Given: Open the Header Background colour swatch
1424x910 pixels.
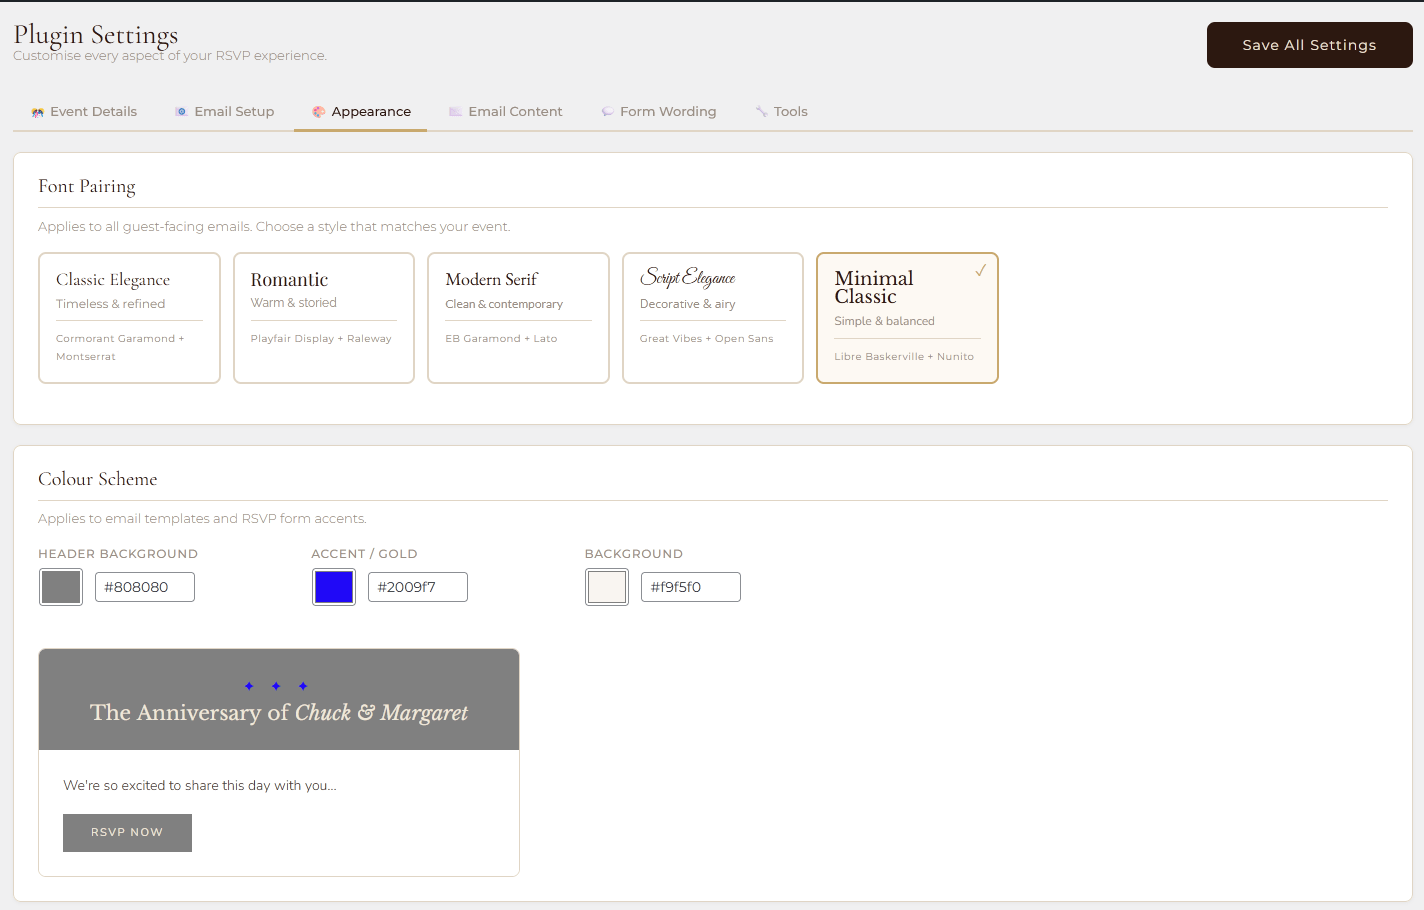Looking at the screenshot, I should 61,587.
